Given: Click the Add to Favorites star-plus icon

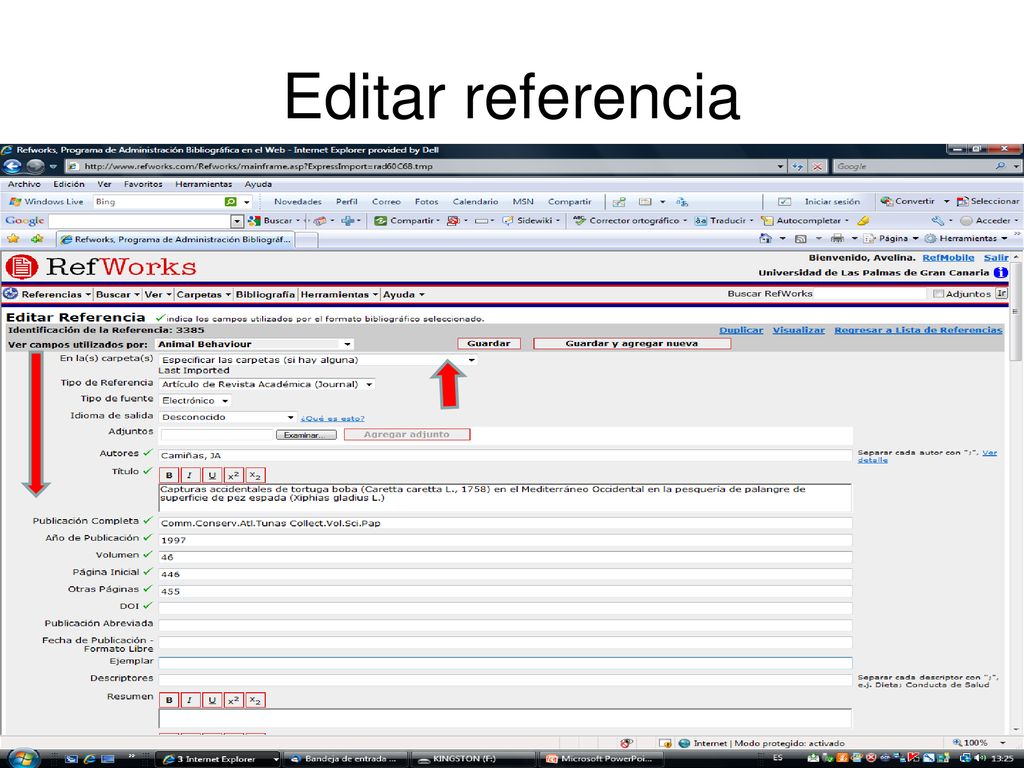Looking at the screenshot, I should click(37, 239).
